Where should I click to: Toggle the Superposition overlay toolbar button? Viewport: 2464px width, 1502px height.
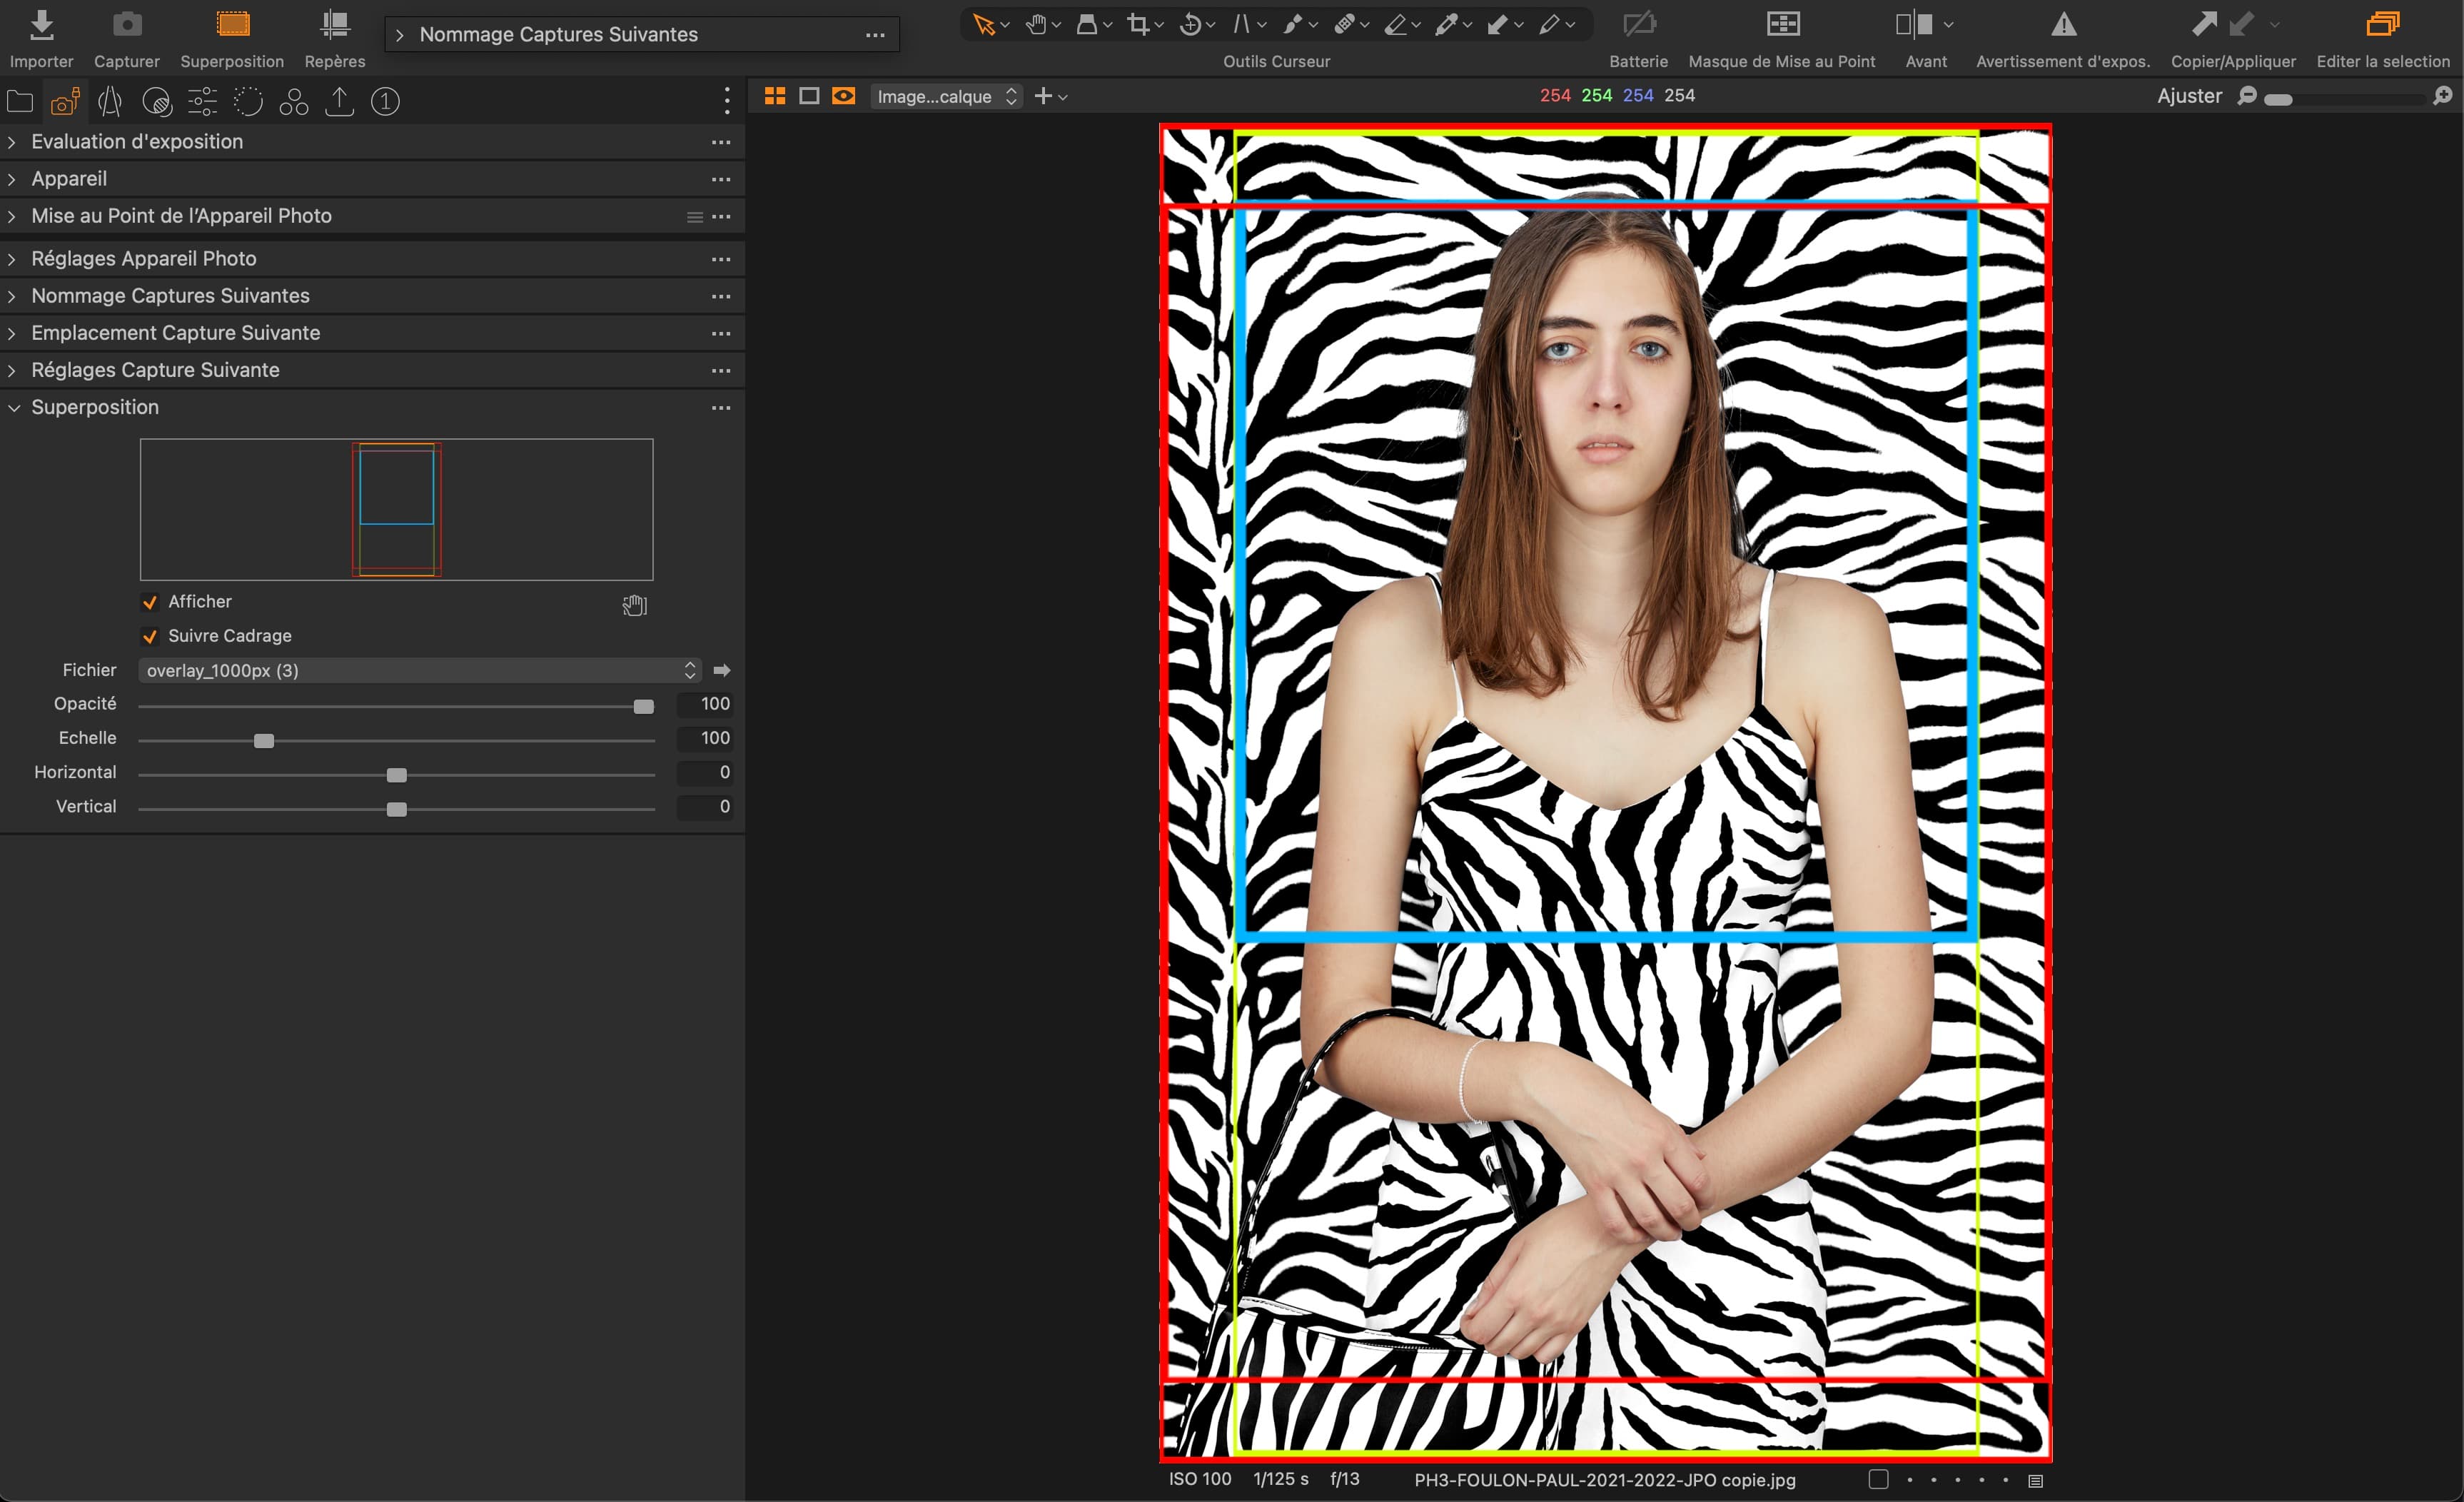tap(232, 24)
